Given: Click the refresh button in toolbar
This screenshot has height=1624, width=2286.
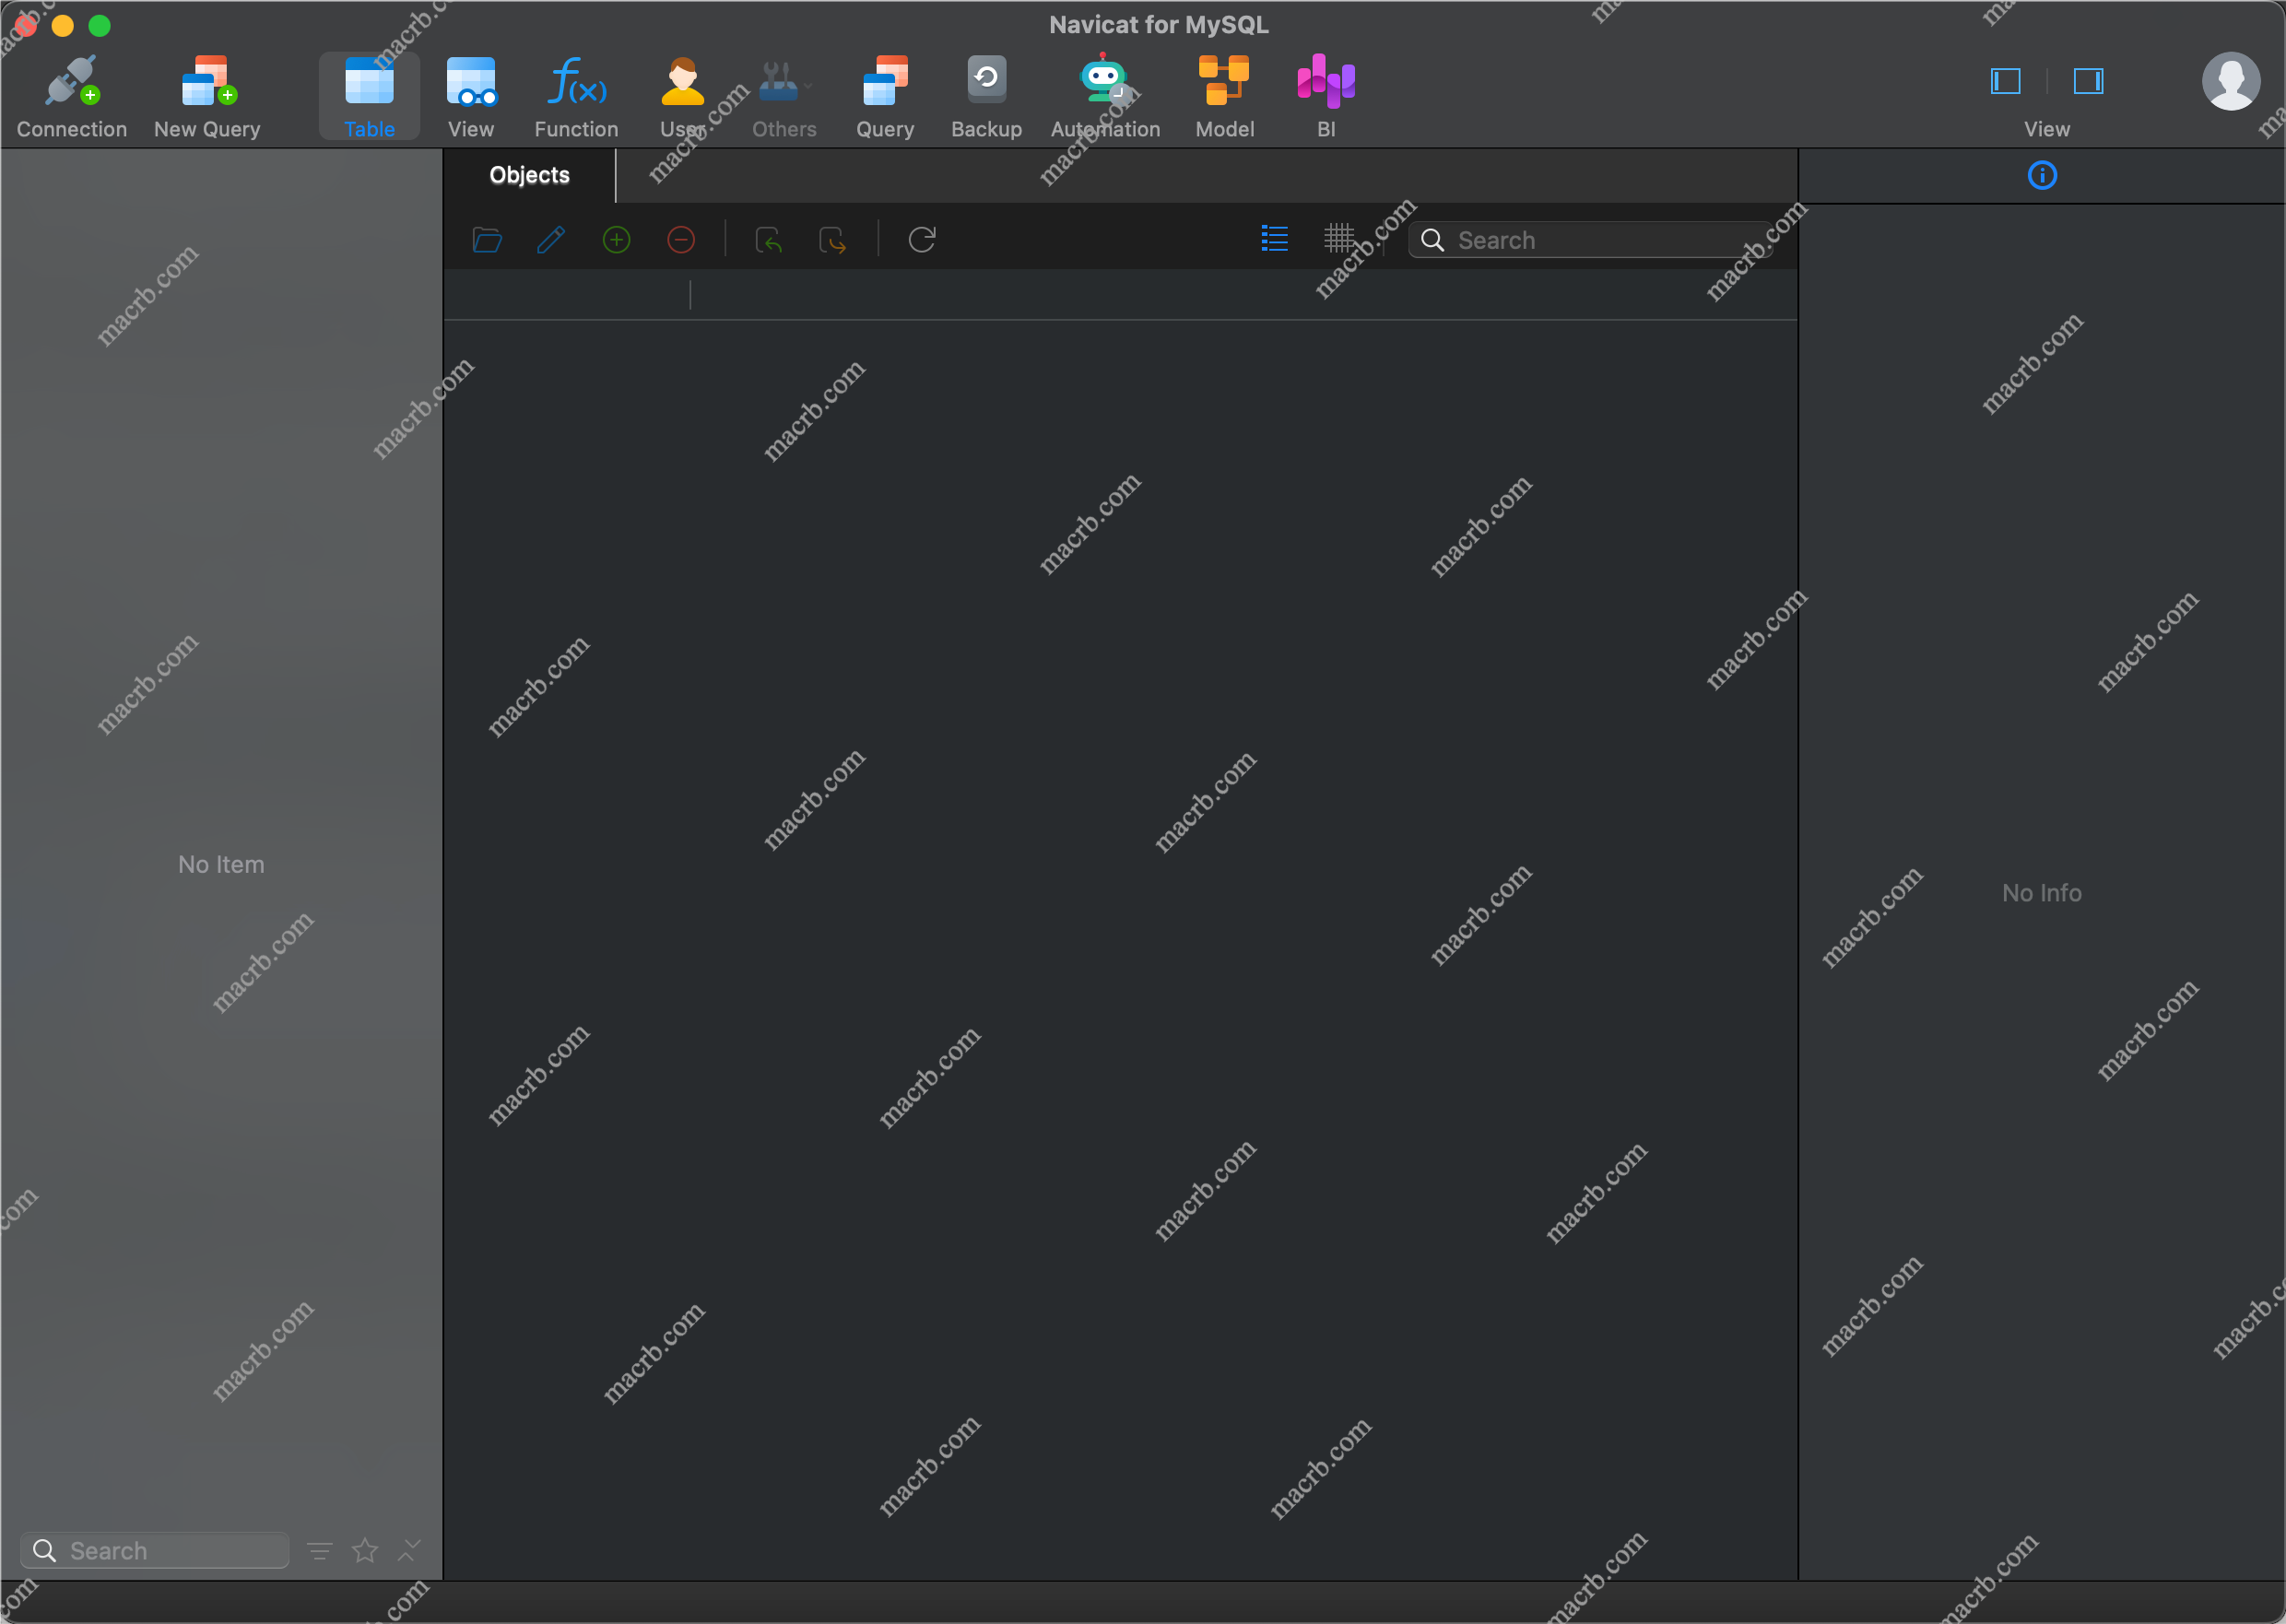Looking at the screenshot, I should [925, 241].
